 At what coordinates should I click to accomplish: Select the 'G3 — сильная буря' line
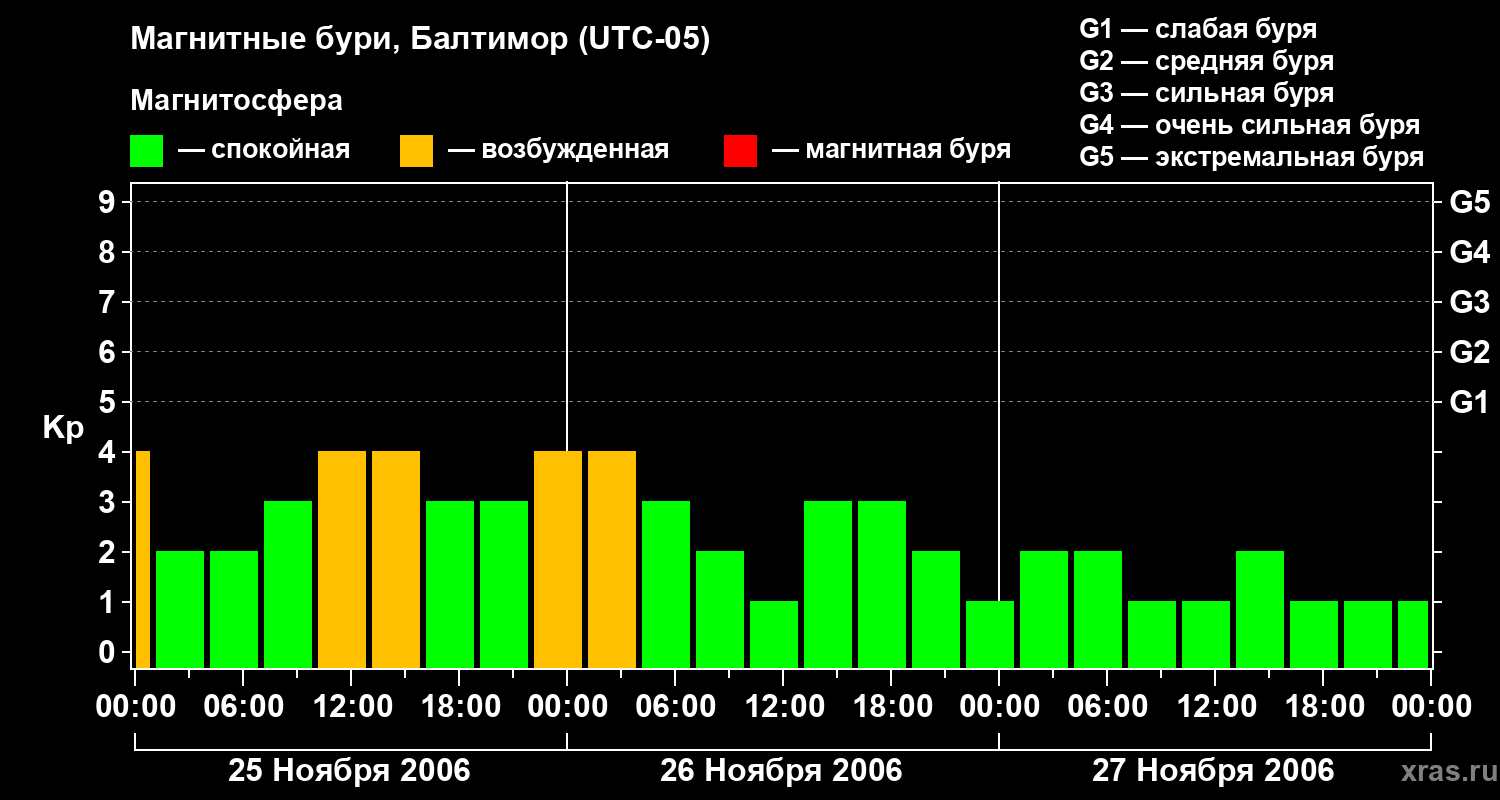pyautogui.click(x=1206, y=94)
